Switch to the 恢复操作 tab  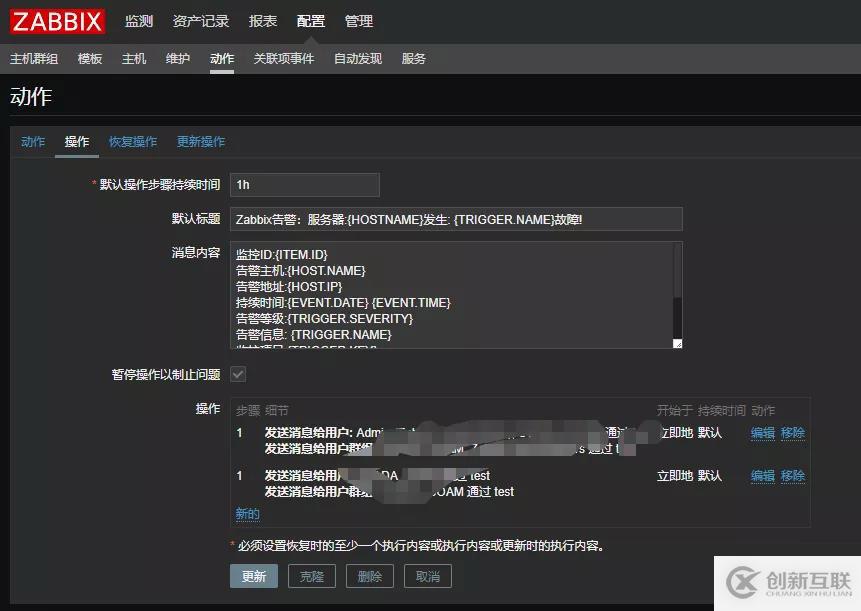point(133,141)
